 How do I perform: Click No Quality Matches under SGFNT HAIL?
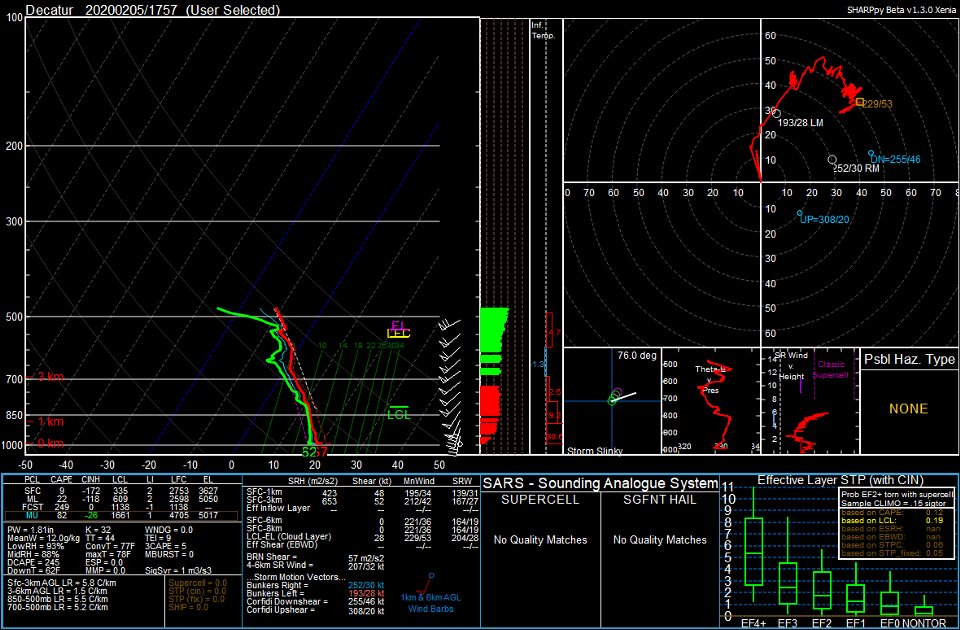click(x=659, y=539)
